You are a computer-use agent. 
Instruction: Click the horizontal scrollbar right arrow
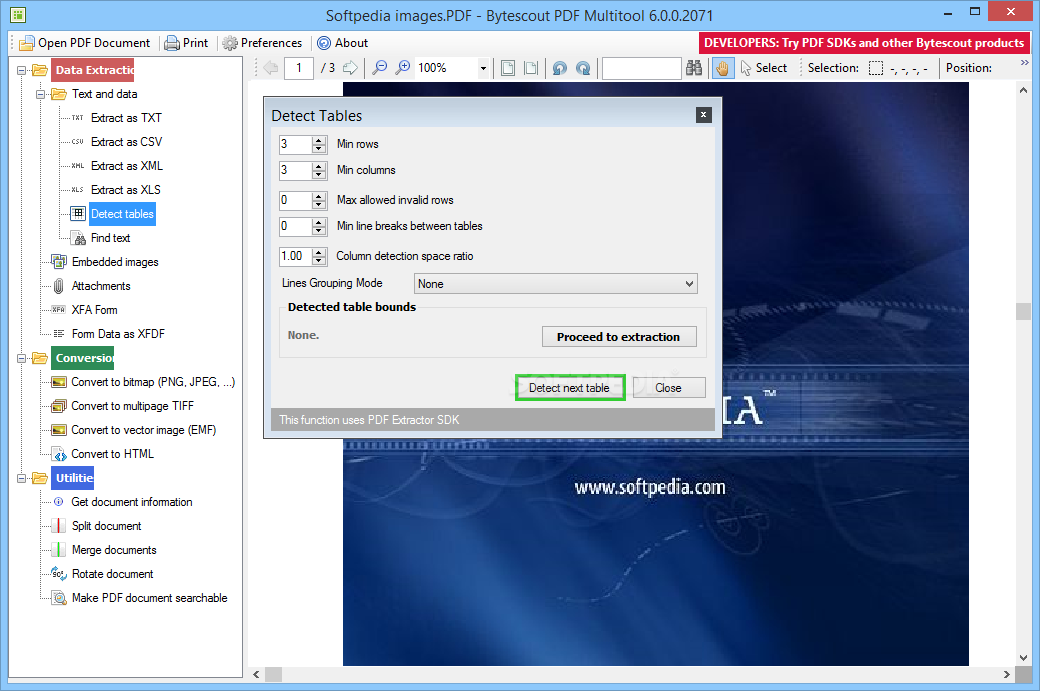[1006, 674]
